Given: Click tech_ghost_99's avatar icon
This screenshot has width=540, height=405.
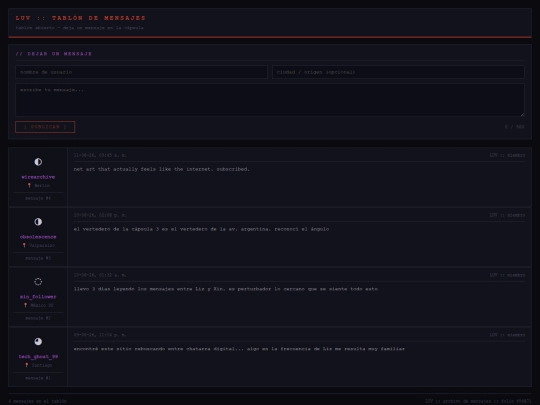Looking at the screenshot, I should [38, 342].
